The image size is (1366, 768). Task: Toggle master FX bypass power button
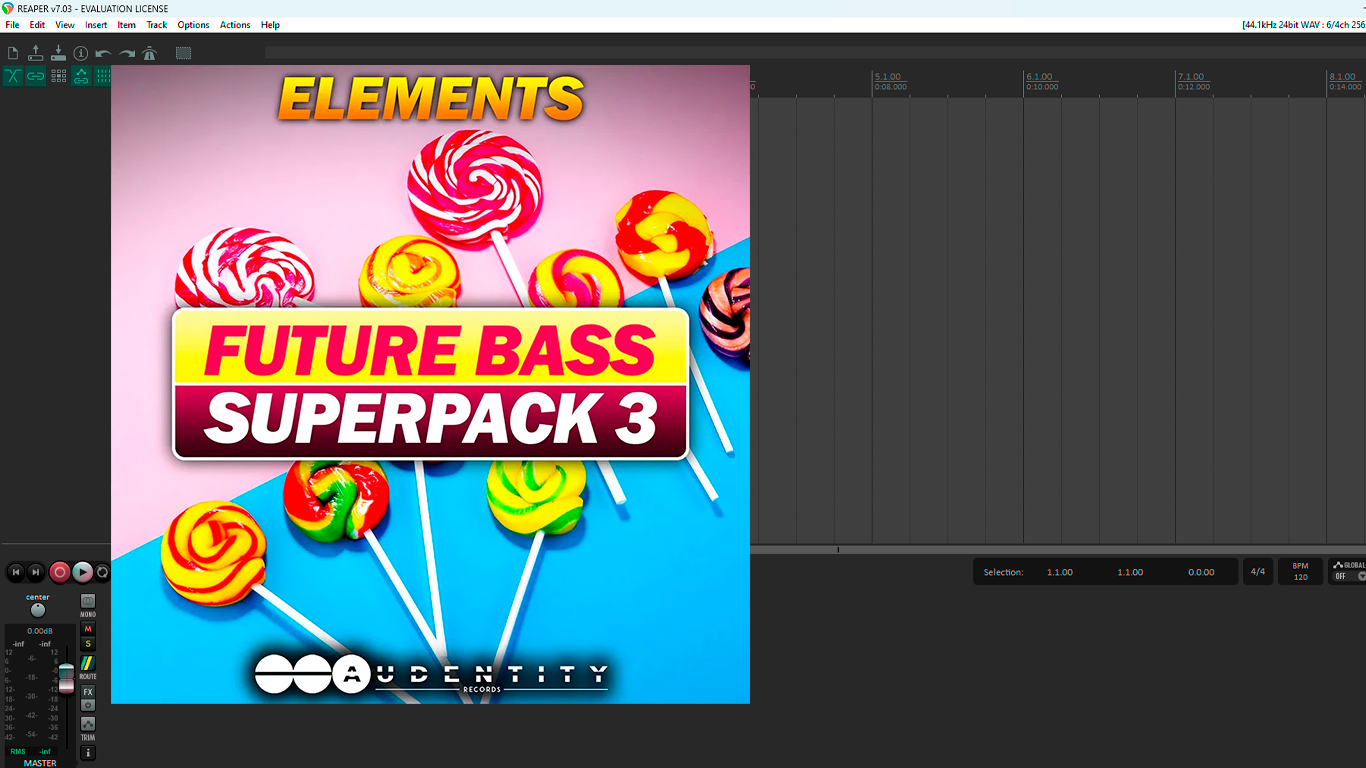(x=88, y=705)
